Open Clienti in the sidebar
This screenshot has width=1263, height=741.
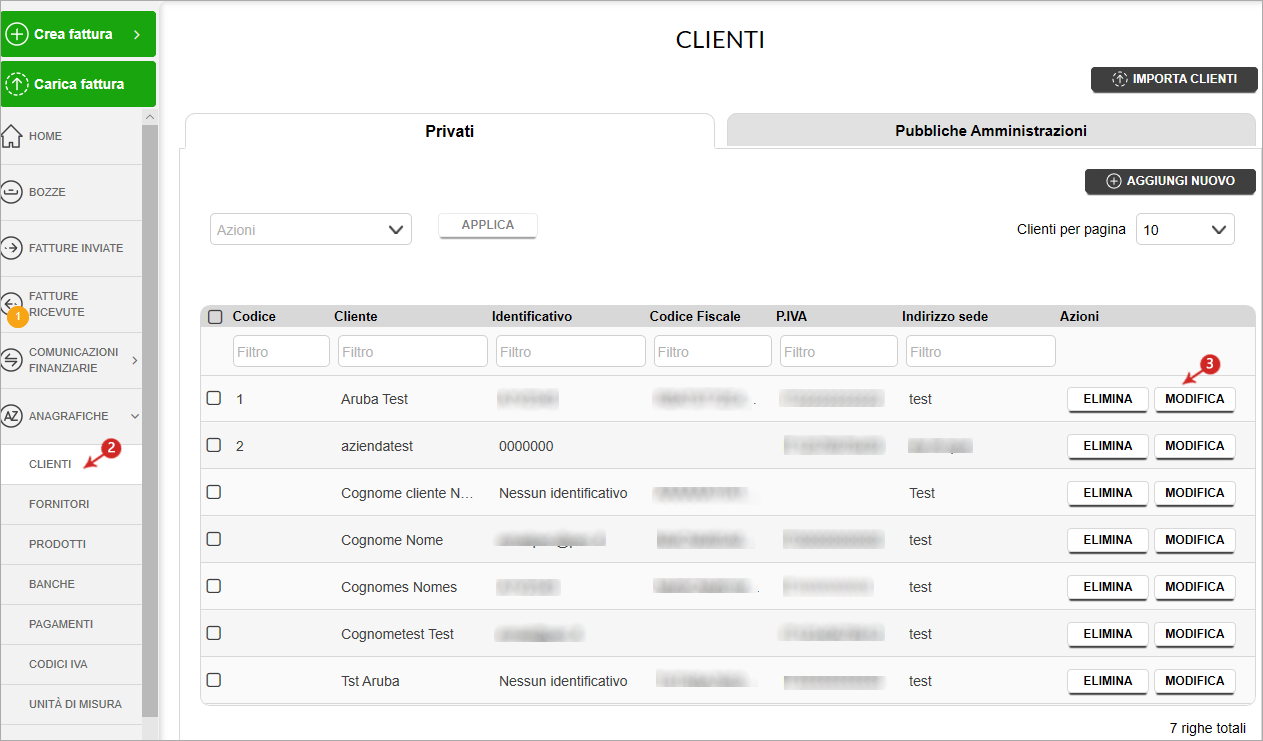coord(71,464)
